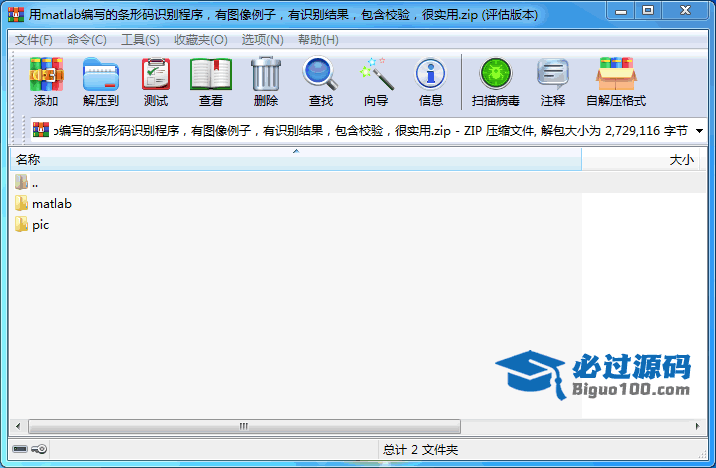Image resolution: width=716 pixels, height=468 pixels.
Task: Select the matlab folder icon
Action: point(21,203)
